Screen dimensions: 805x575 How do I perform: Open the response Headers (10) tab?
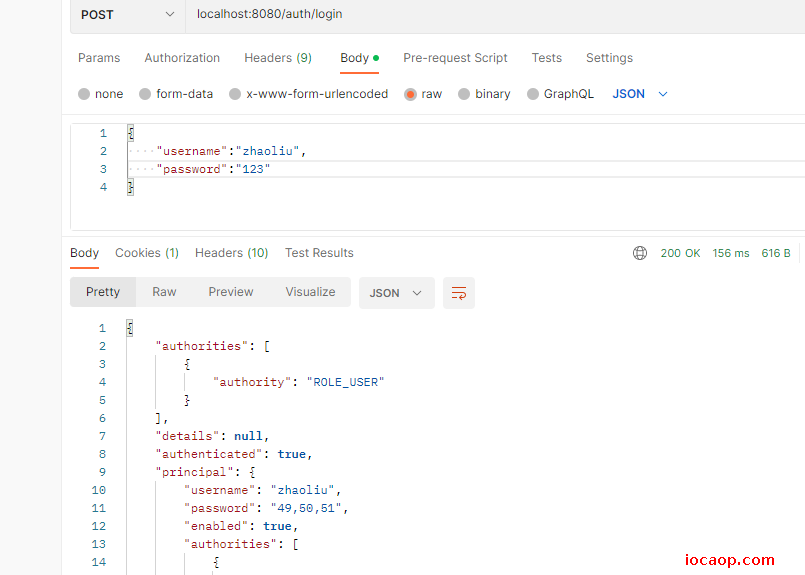(x=232, y=253)
